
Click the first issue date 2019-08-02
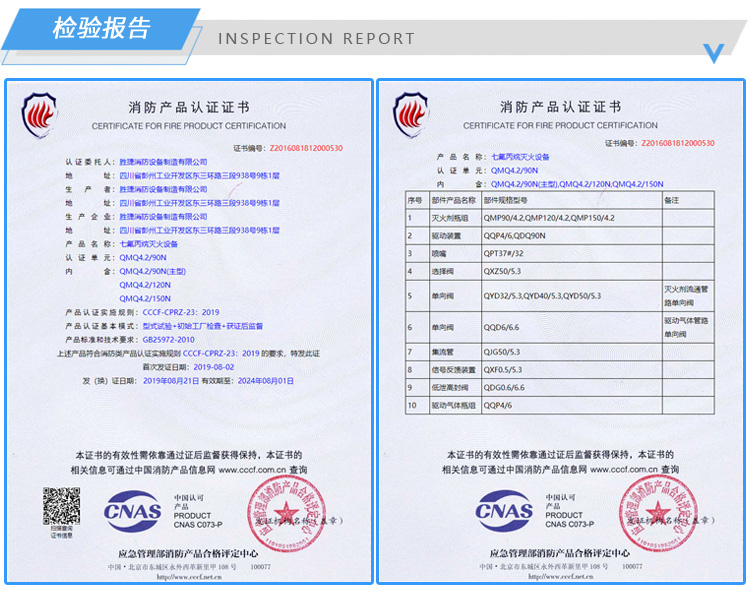(x=214, y=367)
